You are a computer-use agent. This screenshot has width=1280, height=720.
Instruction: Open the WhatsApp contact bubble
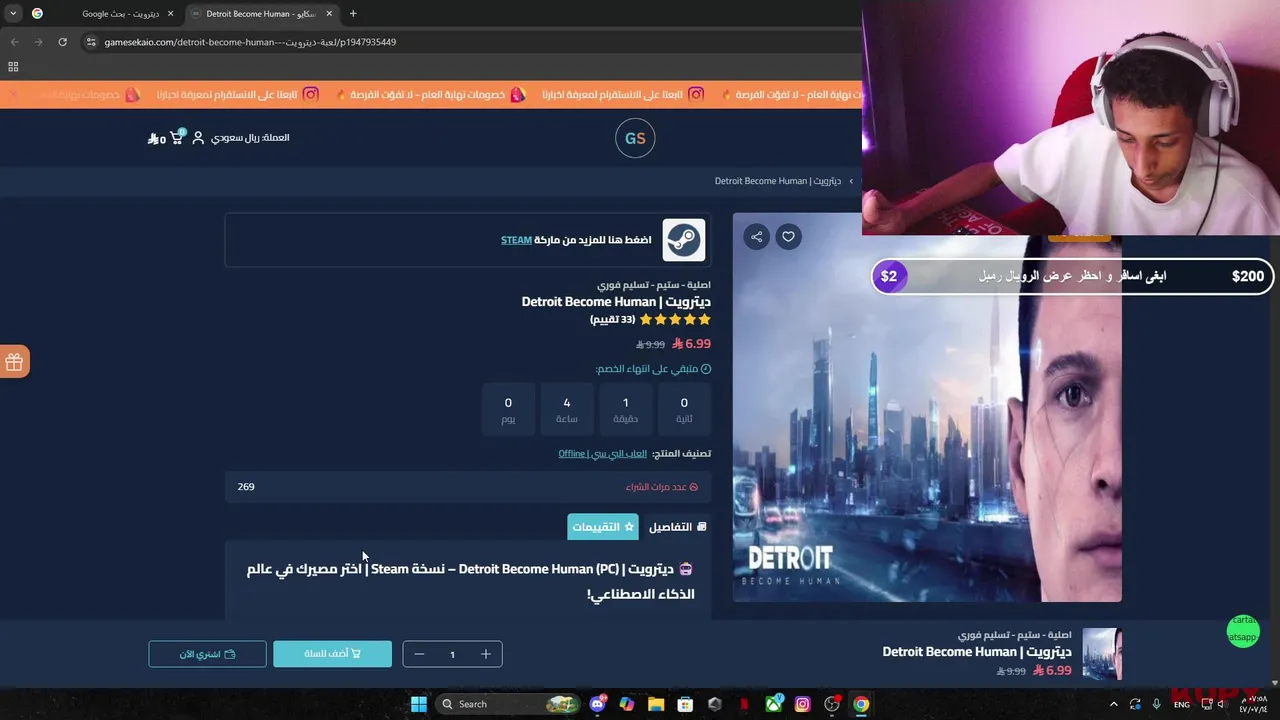point(1243,631)
